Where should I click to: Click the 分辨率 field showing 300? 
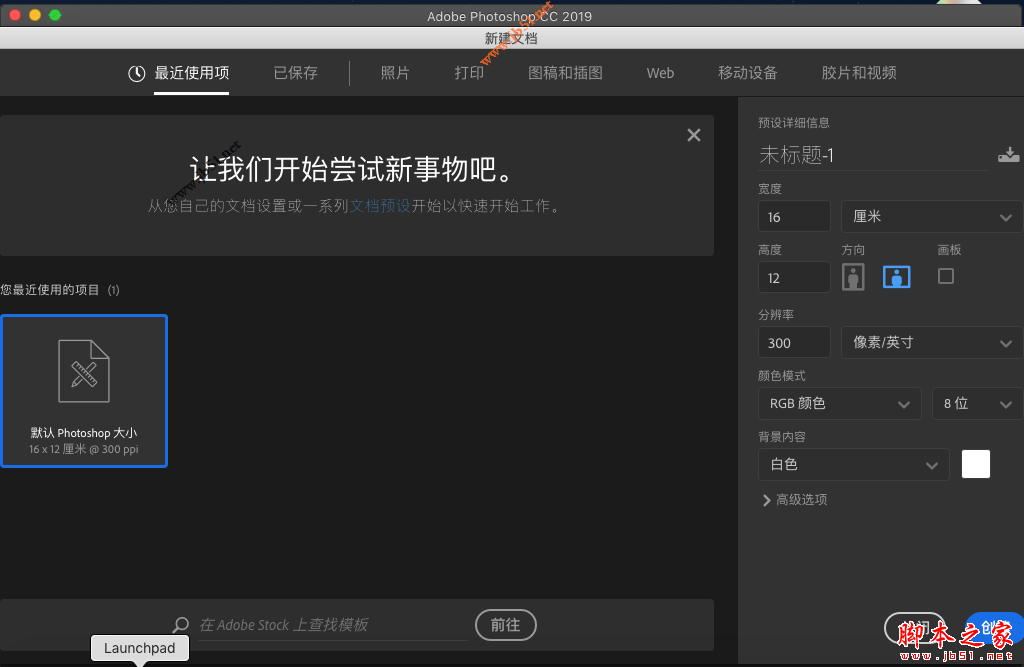pos(794,342)
